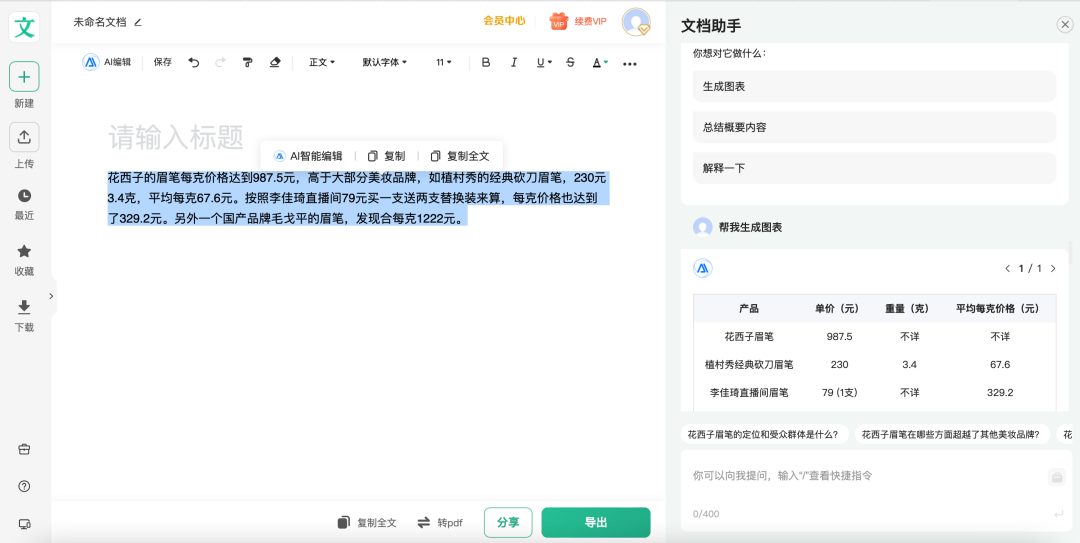Open the font color picker
1080x543 pixels.
(599, 62)
